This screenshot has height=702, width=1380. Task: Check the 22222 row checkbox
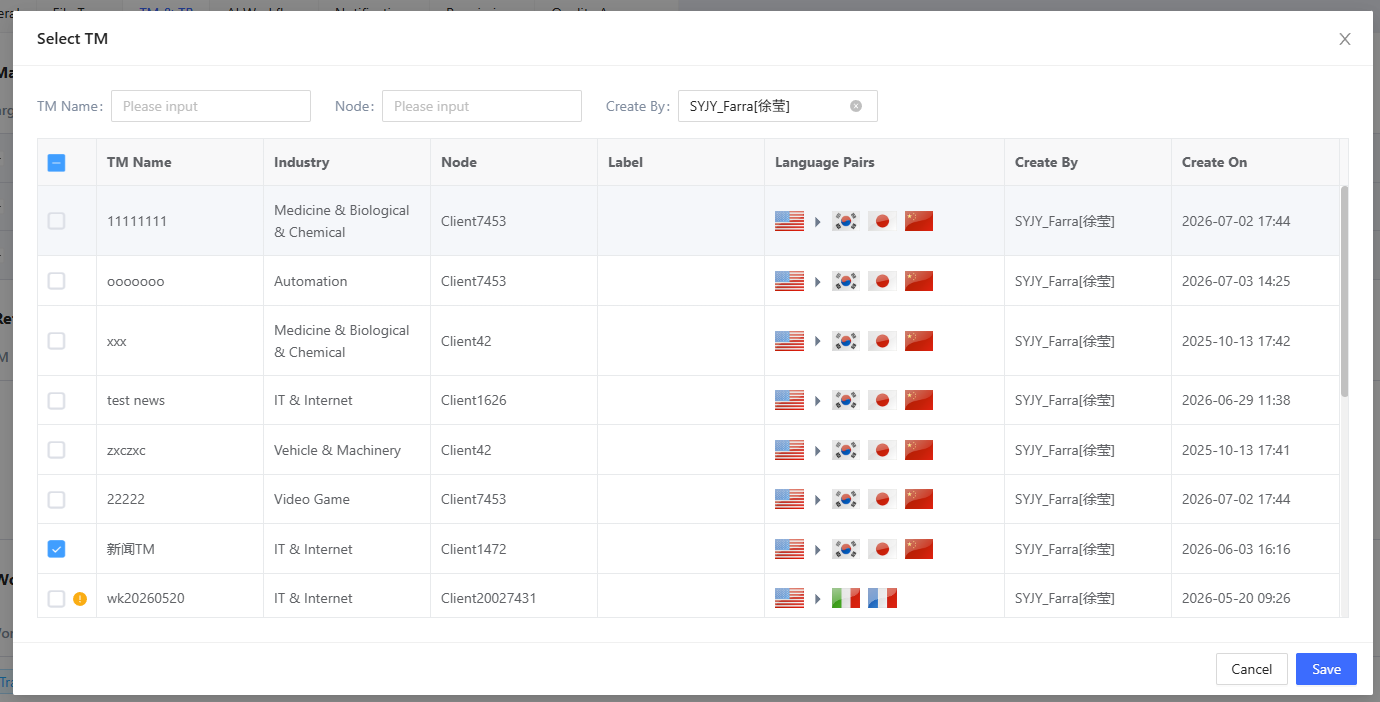57,499
